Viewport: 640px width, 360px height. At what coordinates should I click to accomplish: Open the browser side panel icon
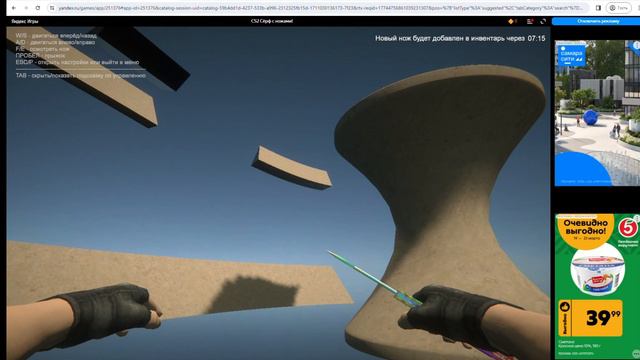(x=598, y=8)
